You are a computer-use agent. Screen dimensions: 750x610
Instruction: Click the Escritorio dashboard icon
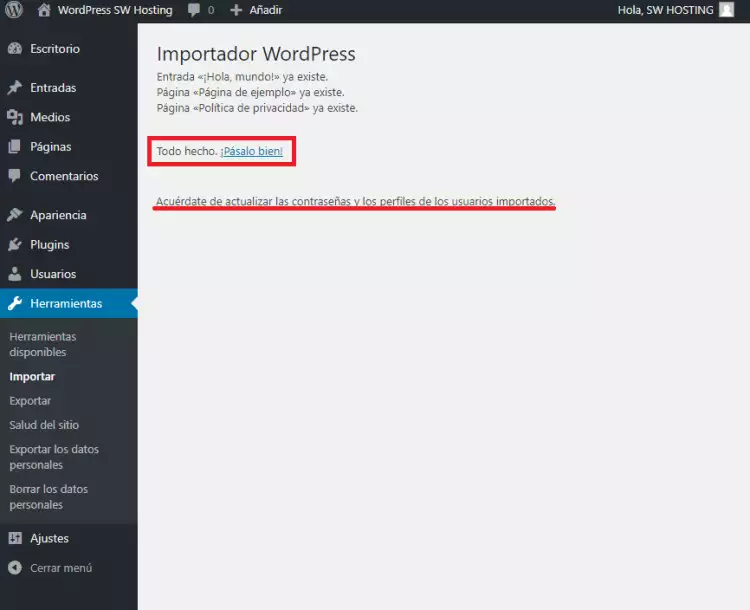pos(14,49)
